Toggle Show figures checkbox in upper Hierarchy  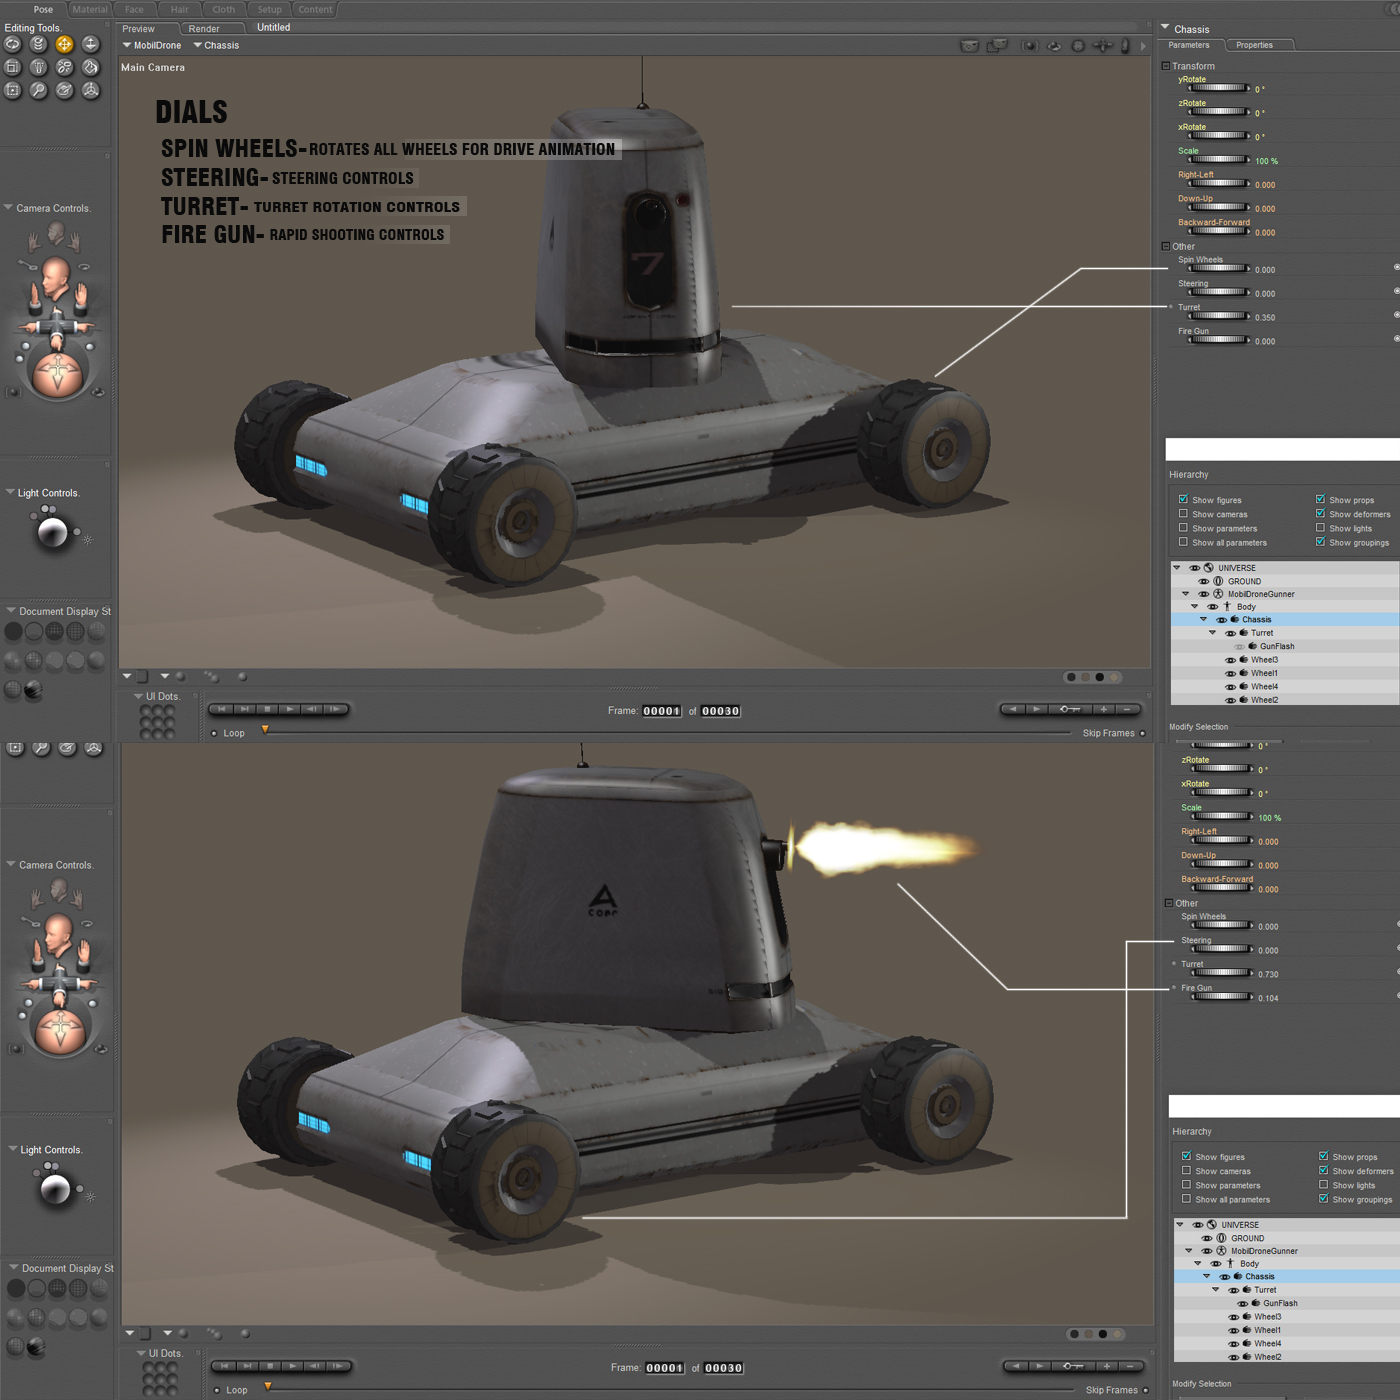point(1183,499)
